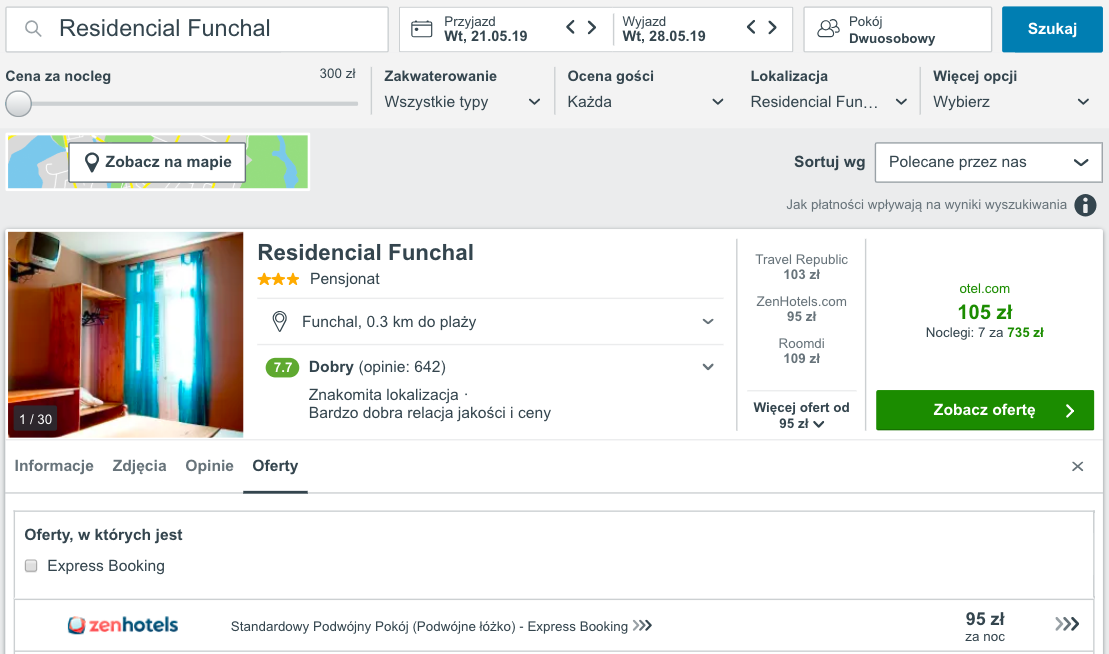Viewport: 1109px width, 654px height.
Task: Expand the Dobry reviews row
Action: click(x=490, y=367)
